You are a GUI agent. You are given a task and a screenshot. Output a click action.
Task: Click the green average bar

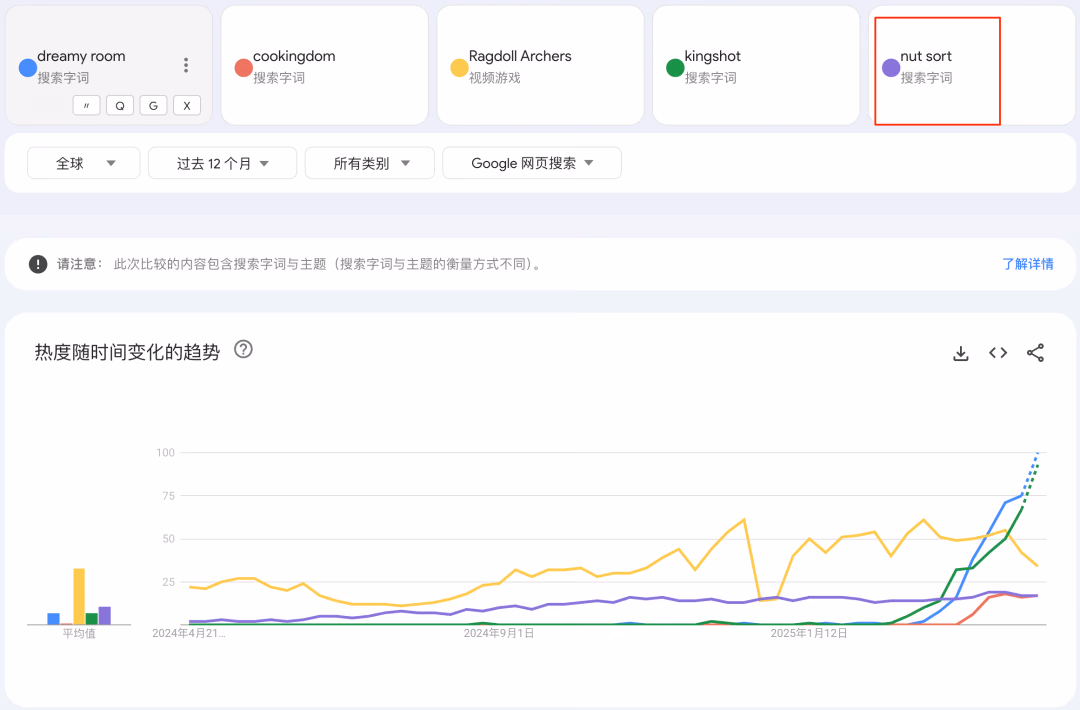(x=92, y=619)
